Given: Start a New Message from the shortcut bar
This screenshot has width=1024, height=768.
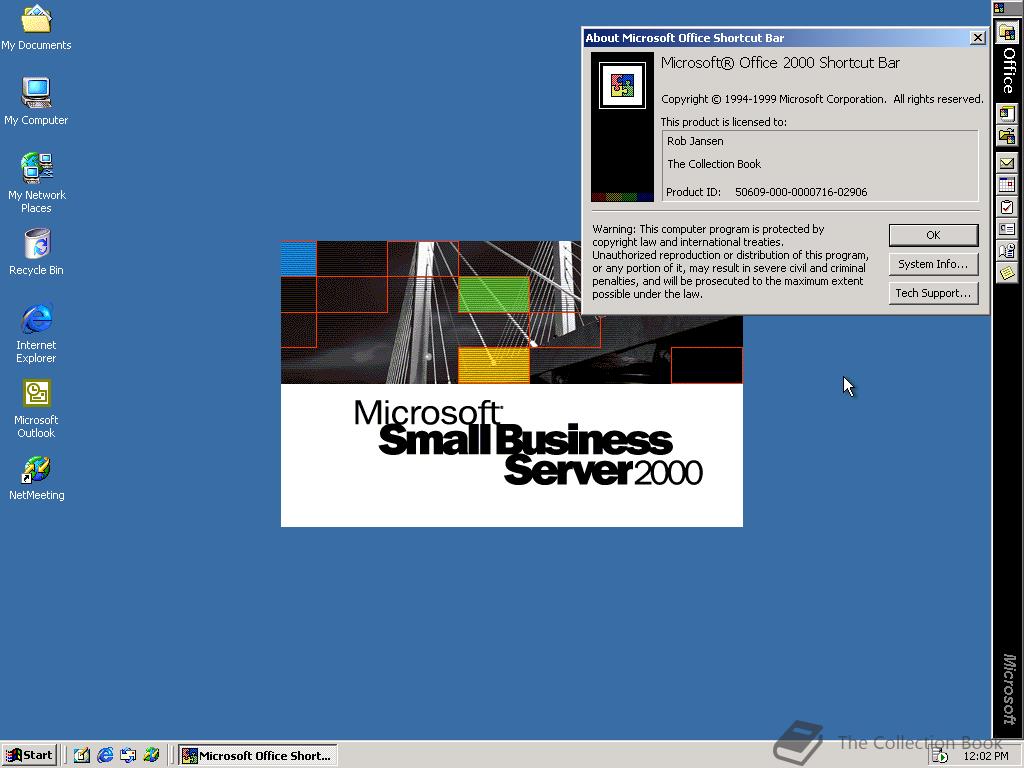Looking at the screenshot, I should click(1007, 163).
